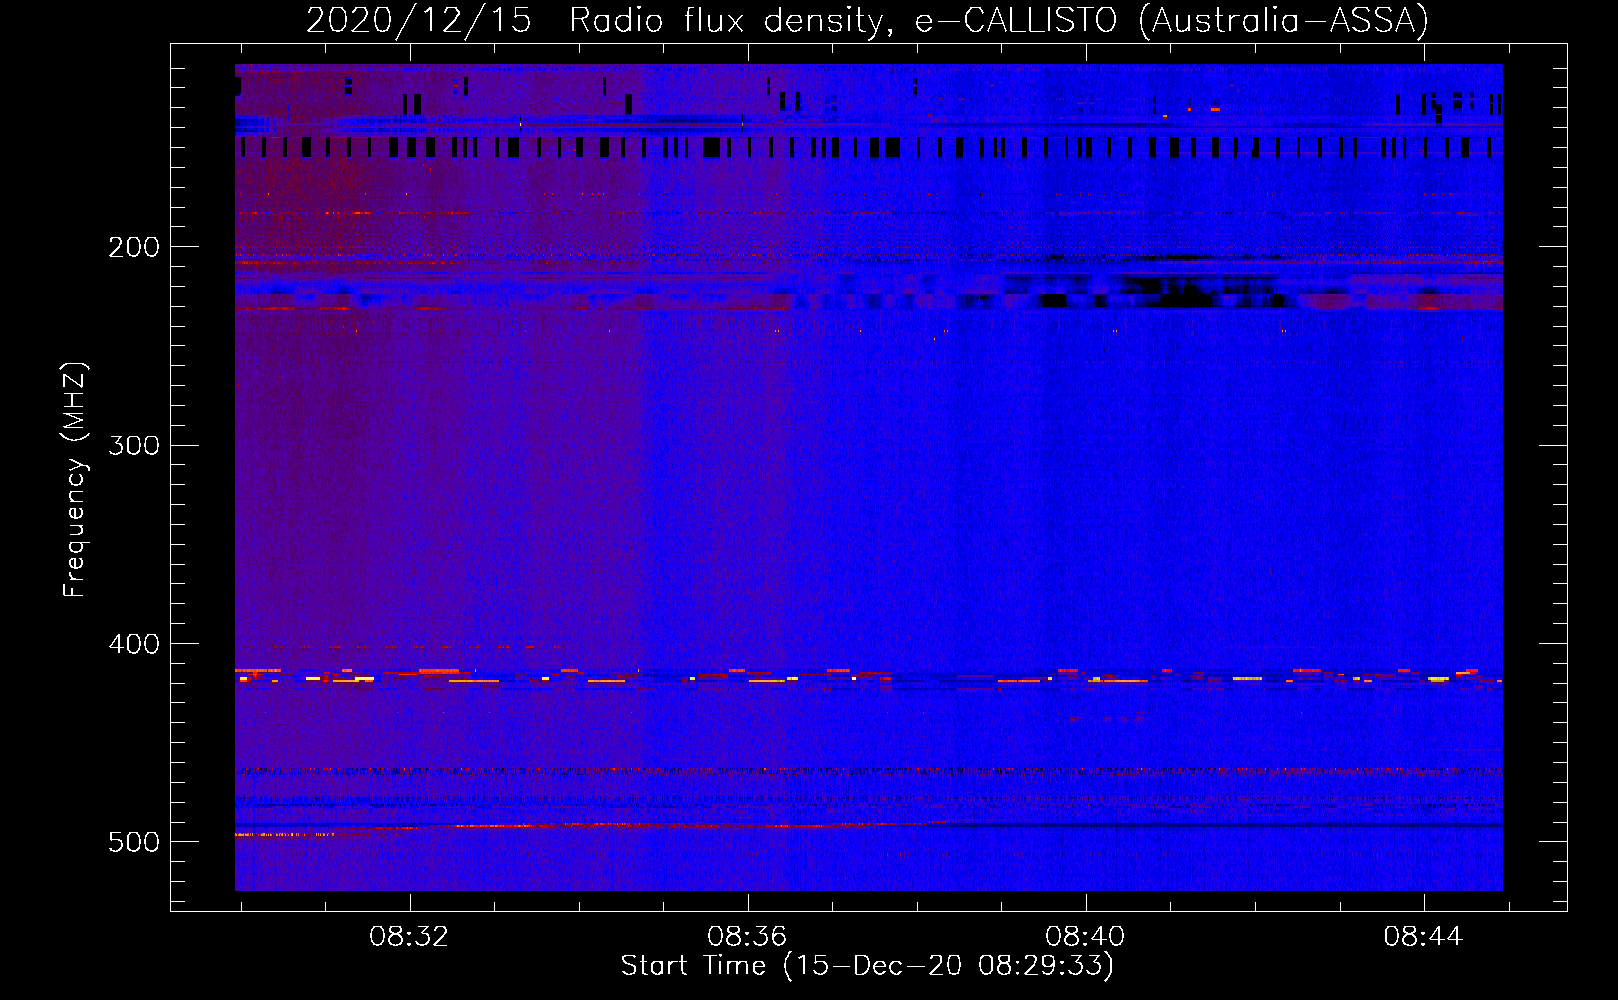Viewport: 1618px width, 1000px height.
Task: Click the 500 frequency tick label
Action: 134,842
